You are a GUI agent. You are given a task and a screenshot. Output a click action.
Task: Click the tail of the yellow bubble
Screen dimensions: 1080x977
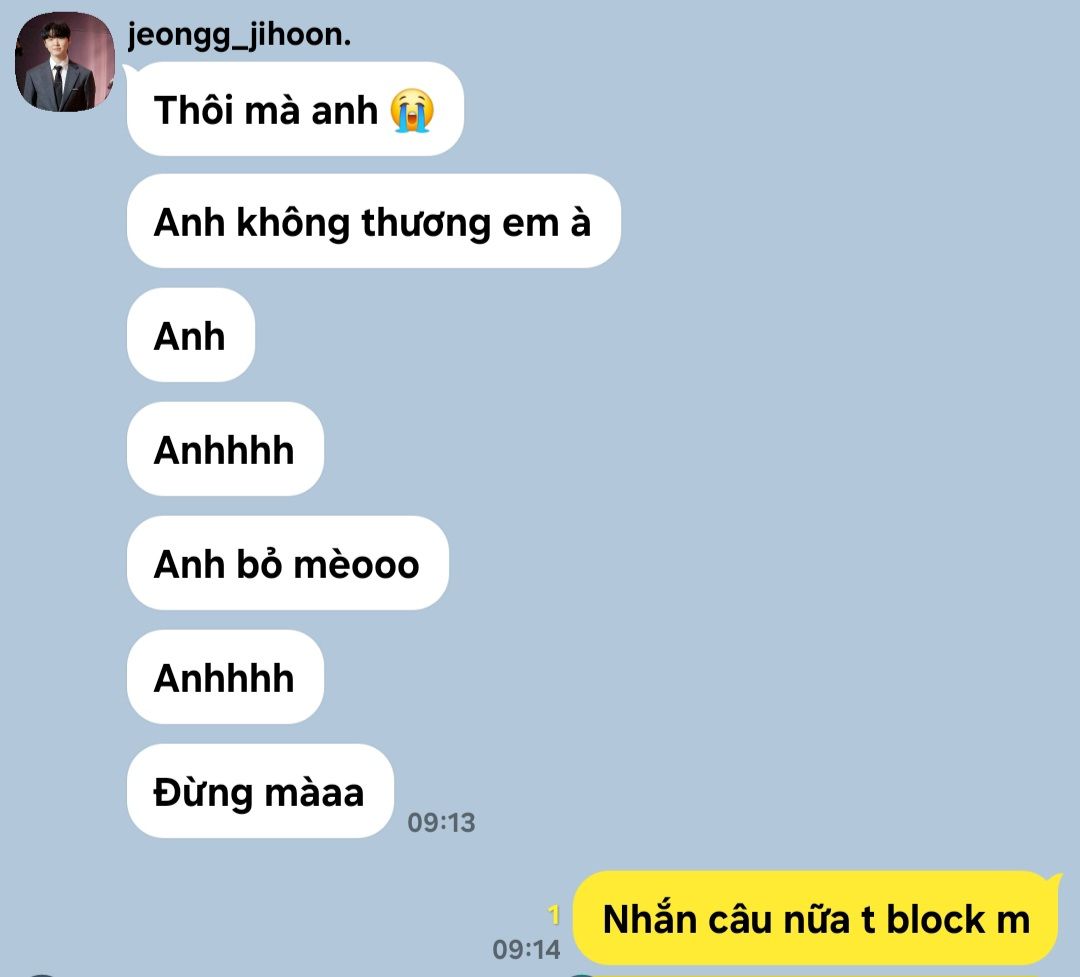[1055, 880]
